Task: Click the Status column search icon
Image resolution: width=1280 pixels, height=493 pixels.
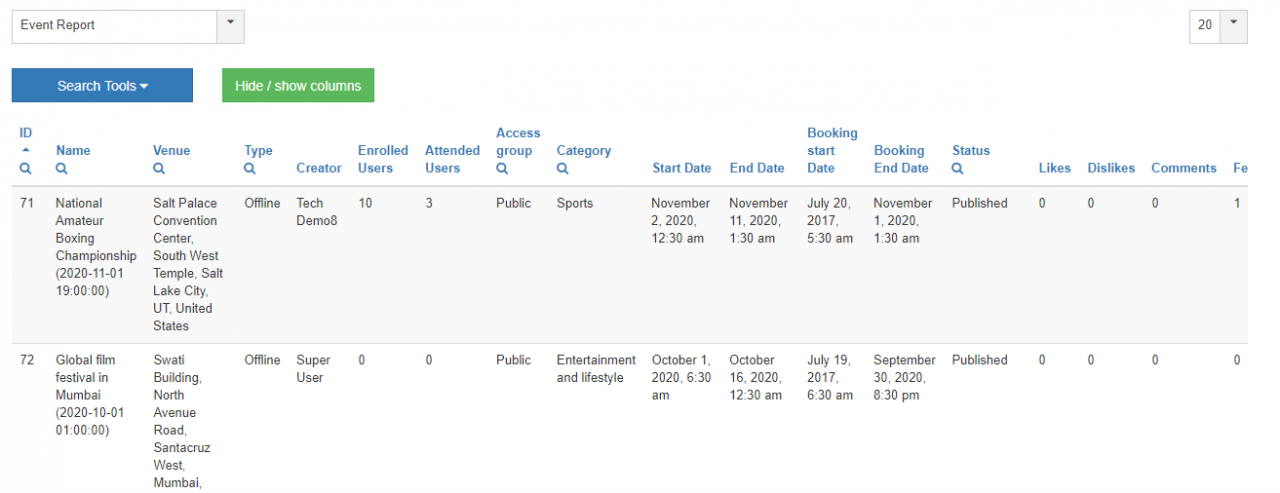Action: coord(958,169)
